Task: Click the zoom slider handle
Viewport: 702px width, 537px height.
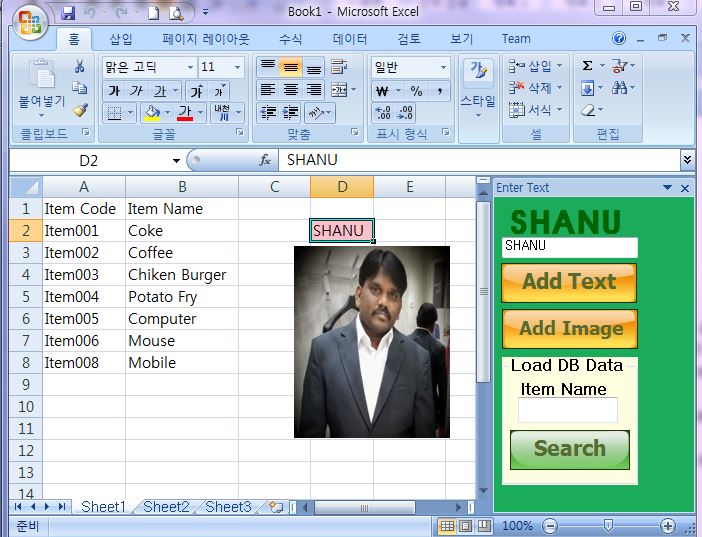Action: 608,525
